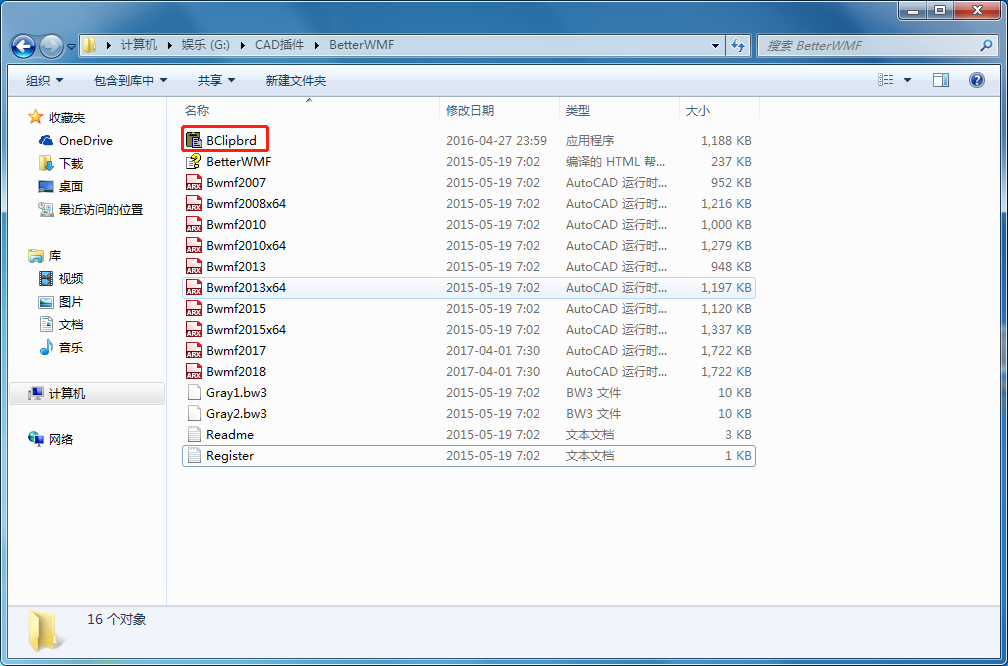Click the BetterWMF help file icon
This screenshot has height=666, width=1008.
click(x=194, y=161)
